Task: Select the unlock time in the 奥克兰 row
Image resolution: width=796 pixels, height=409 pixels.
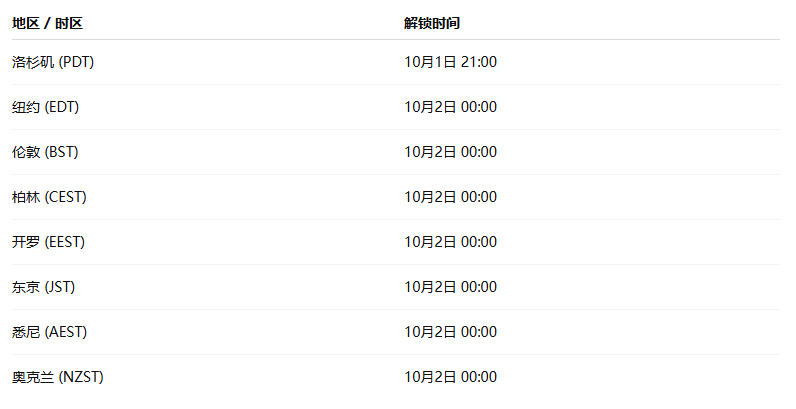Action: 450,377
